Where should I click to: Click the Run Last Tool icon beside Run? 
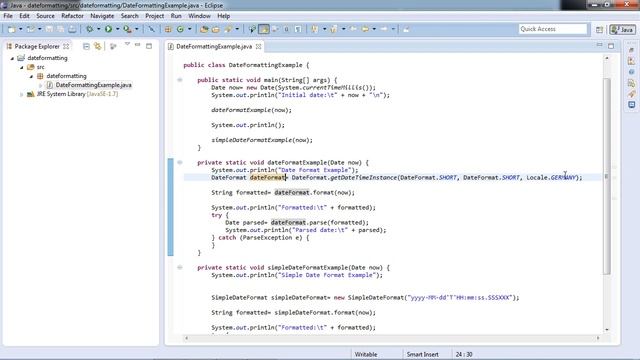[127, 29]
